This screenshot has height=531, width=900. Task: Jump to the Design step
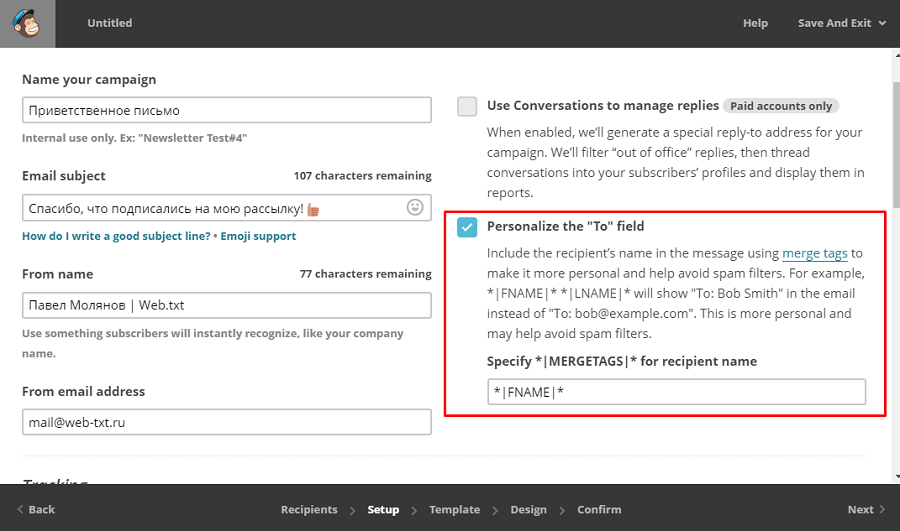click(529, 509)
